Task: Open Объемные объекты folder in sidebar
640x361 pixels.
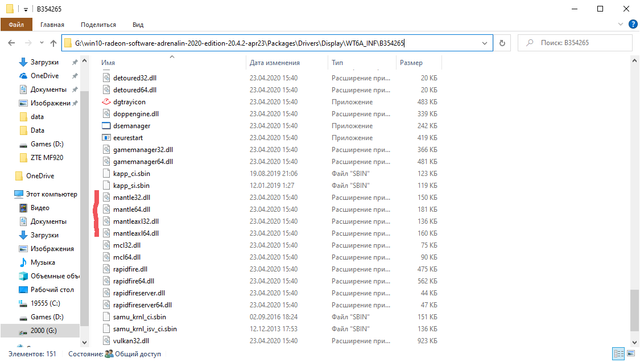Action: click(55, 276)
